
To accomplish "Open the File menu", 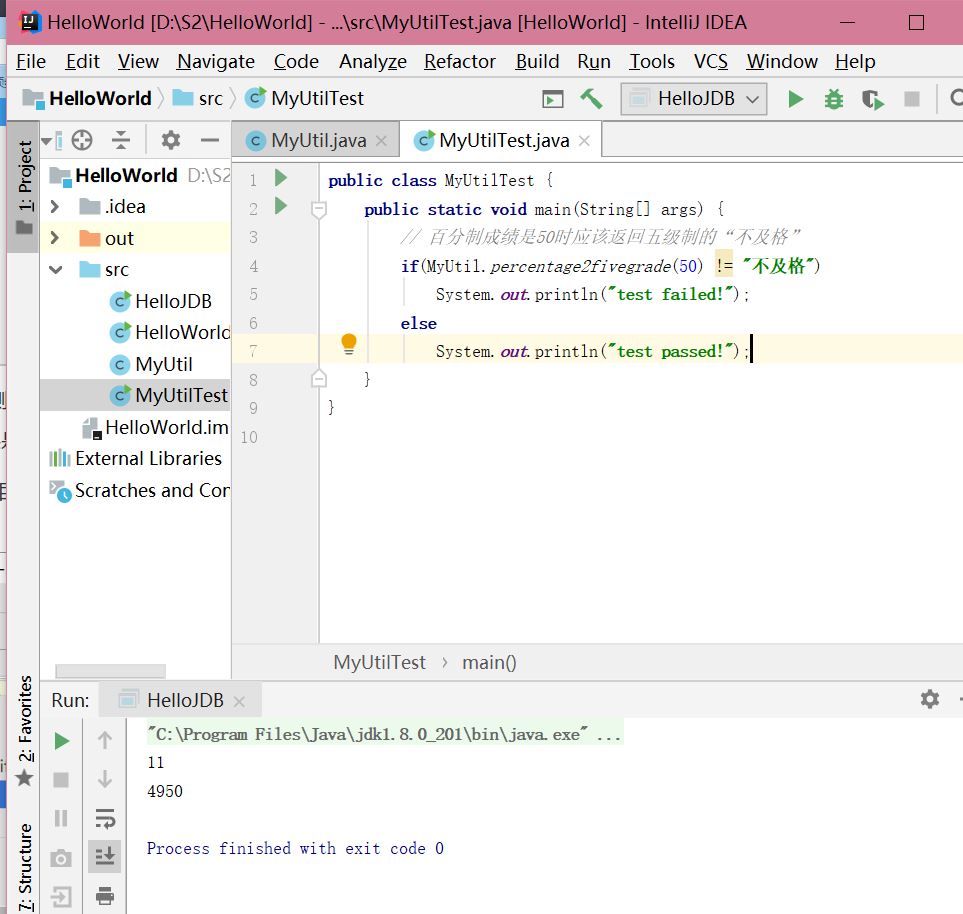I will coord(31,61).
